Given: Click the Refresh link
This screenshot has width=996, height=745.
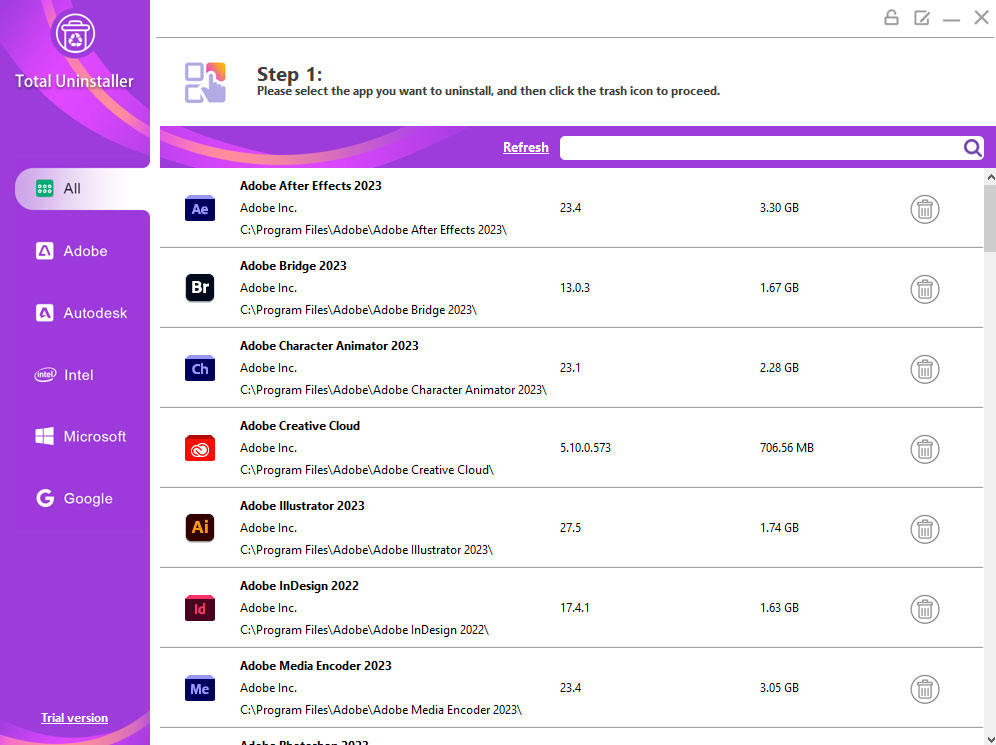Looking at the screenshot, I should tap(525, 147).
